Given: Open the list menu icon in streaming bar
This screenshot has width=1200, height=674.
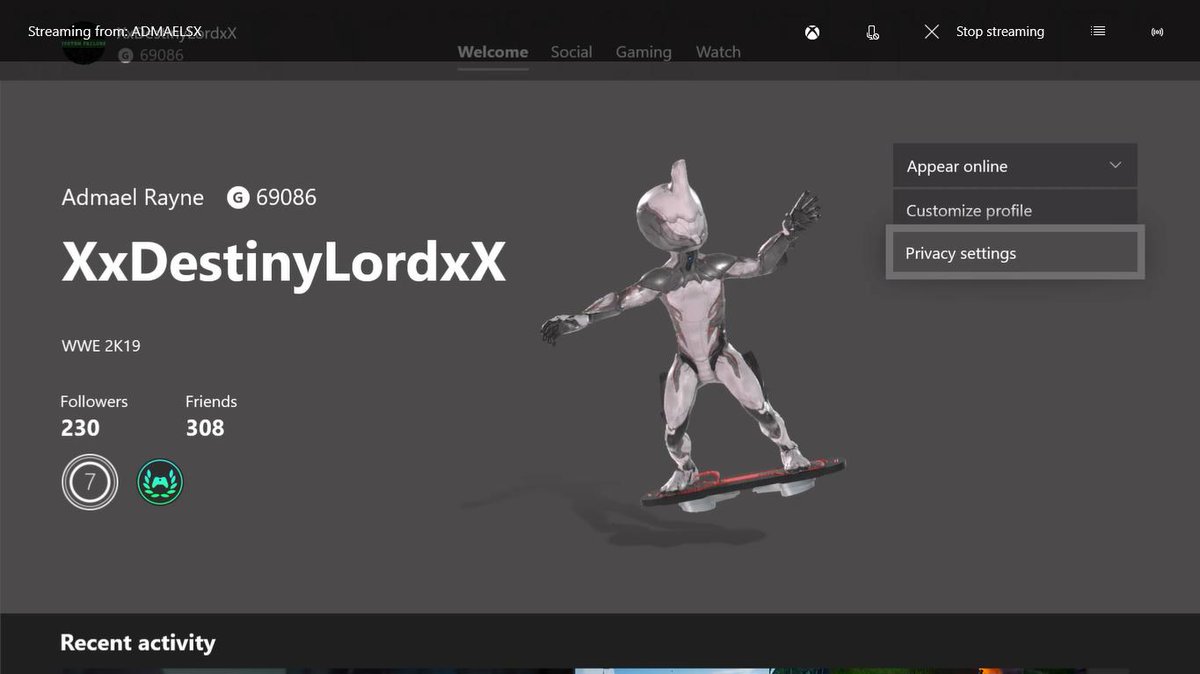Looking at the screenshot, I should pyautogui.click(x=1098, y=32).
